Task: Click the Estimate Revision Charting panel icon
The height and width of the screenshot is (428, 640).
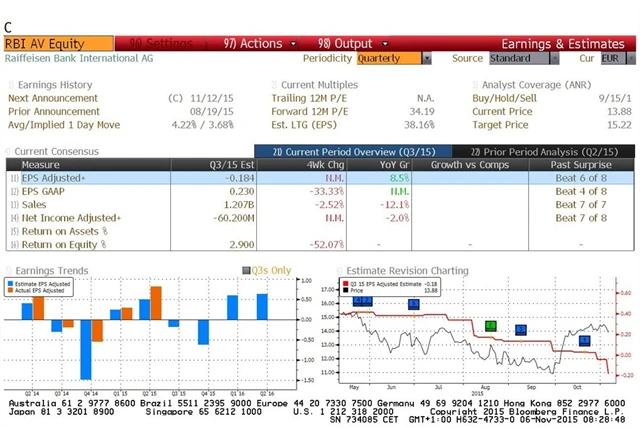Action: click(340, 270)
